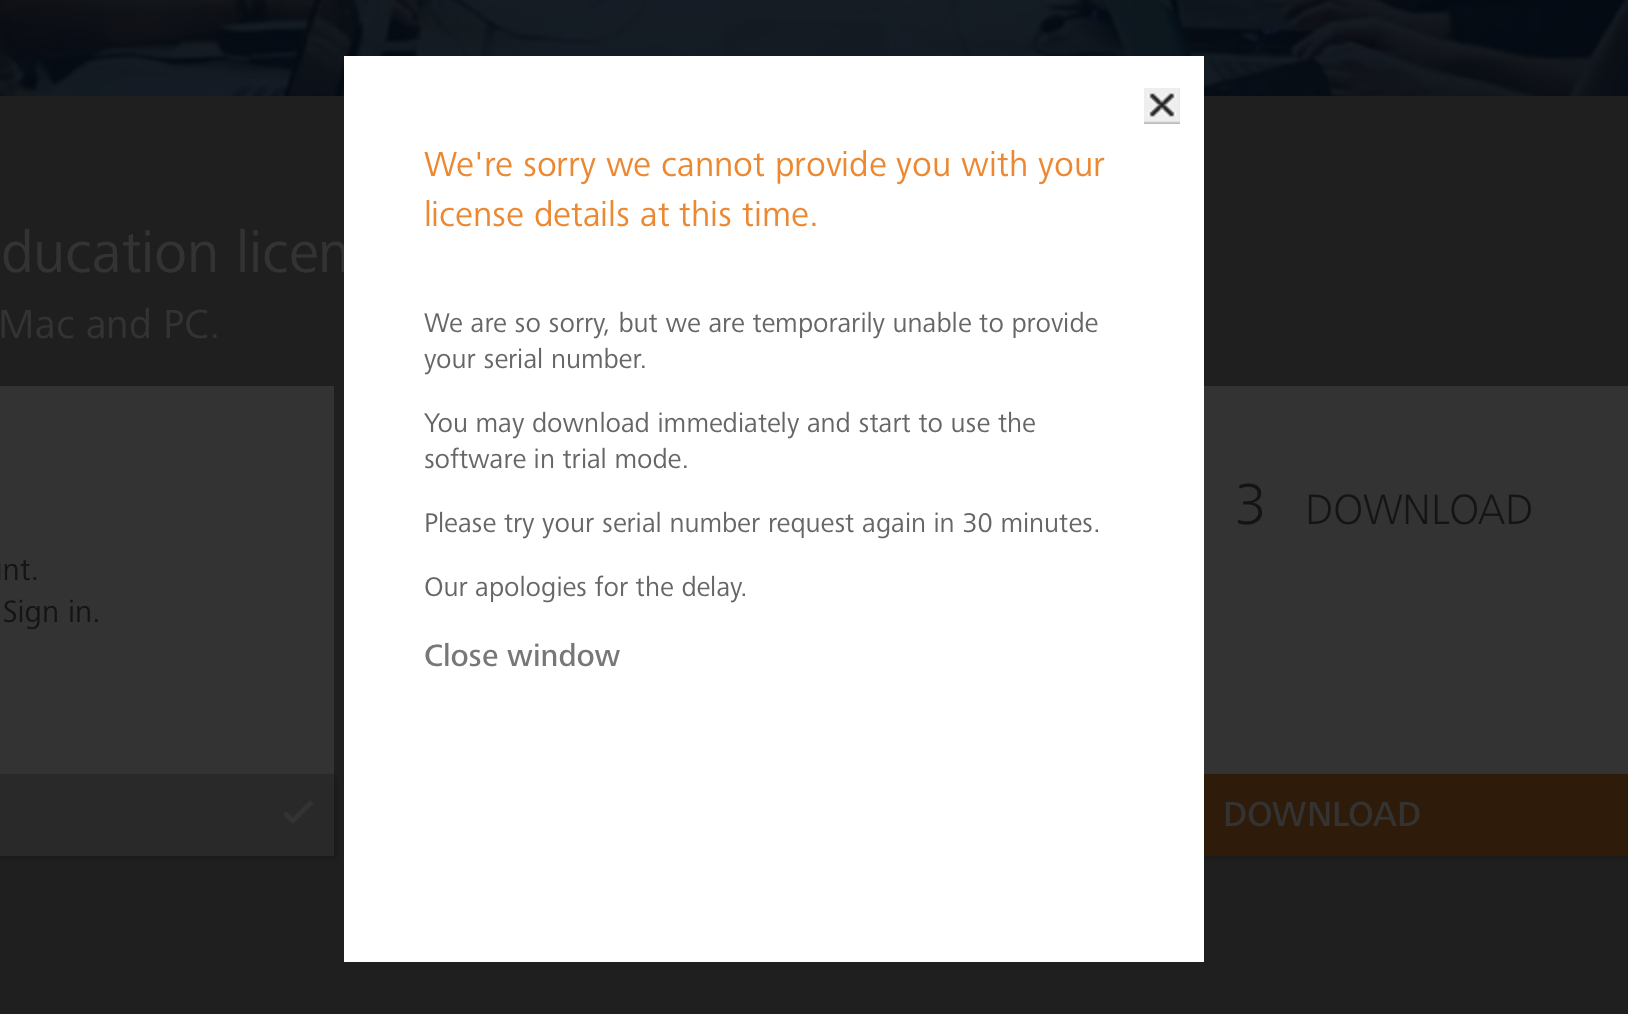
Task: Click the Our apologies line
Action: 585,587
